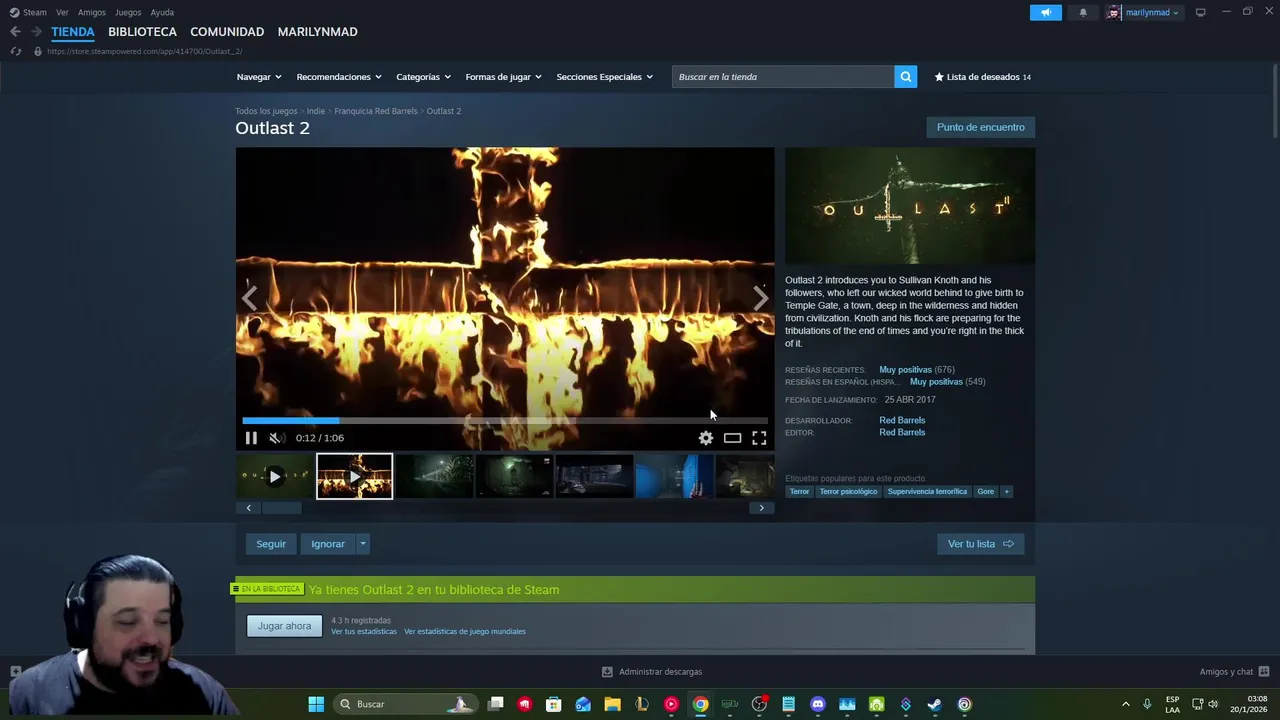The height and width of the screenshot is (720, 1280).
Task: Open the Red Barrels developer link
Action: (x=902, y=420)
